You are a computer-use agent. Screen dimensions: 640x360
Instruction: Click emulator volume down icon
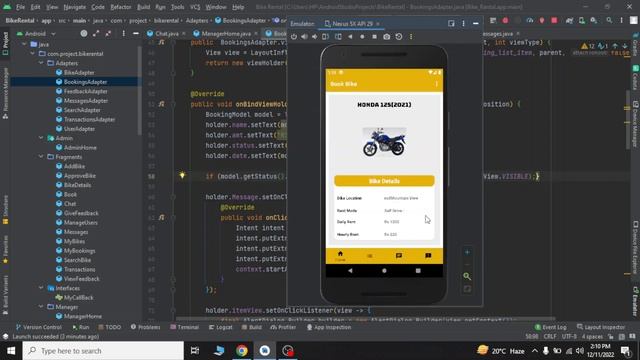pyautogui.click(x=315, y=37)
